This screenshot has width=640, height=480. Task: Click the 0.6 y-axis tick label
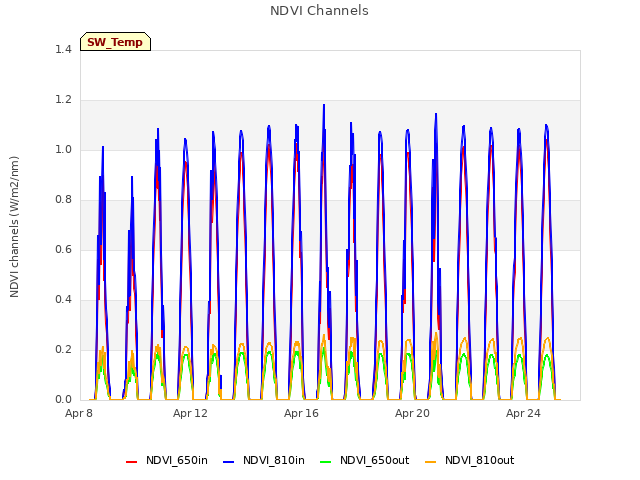(63, 249)
